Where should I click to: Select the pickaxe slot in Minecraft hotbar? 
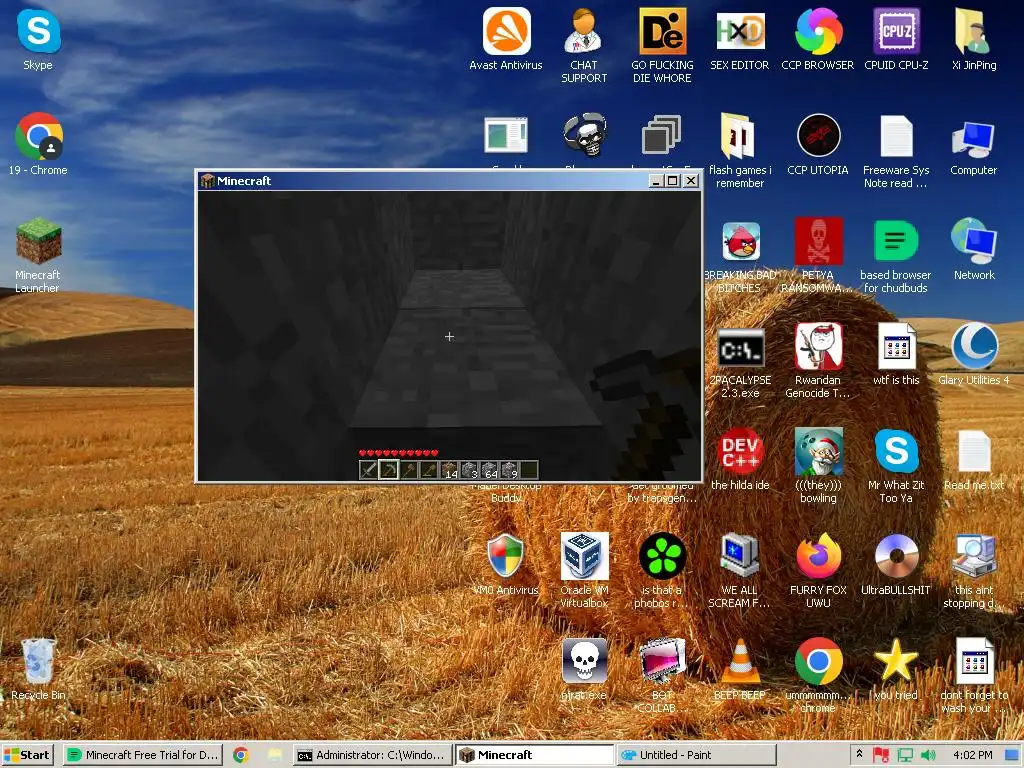[389, 470]
